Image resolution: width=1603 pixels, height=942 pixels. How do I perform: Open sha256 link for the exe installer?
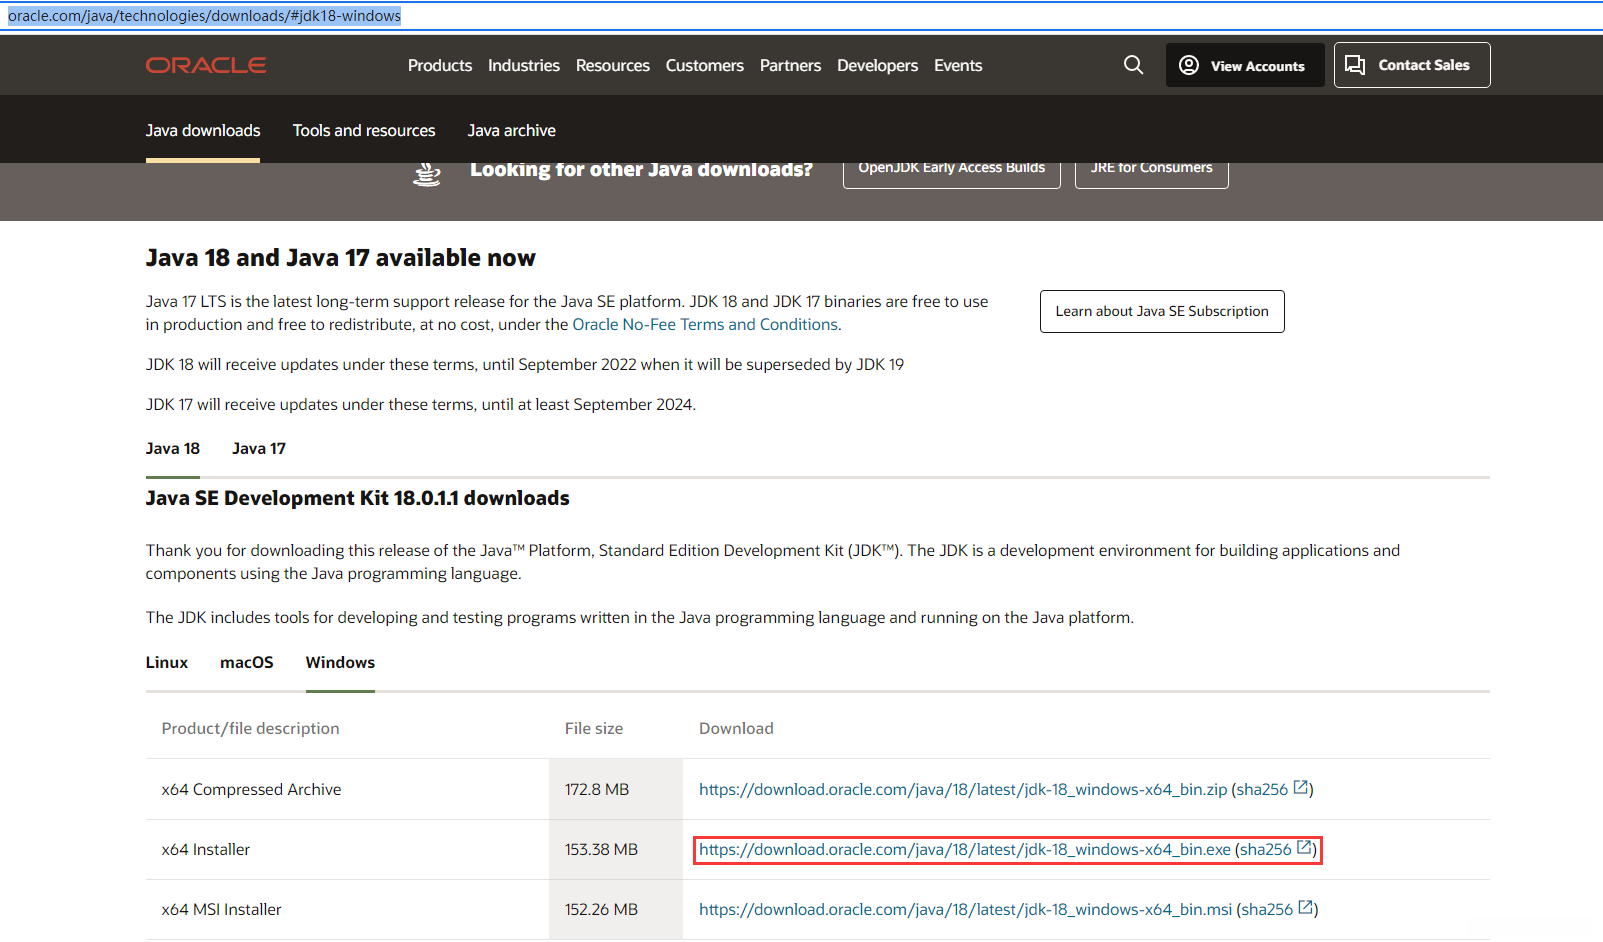[x=1276, y=849]
